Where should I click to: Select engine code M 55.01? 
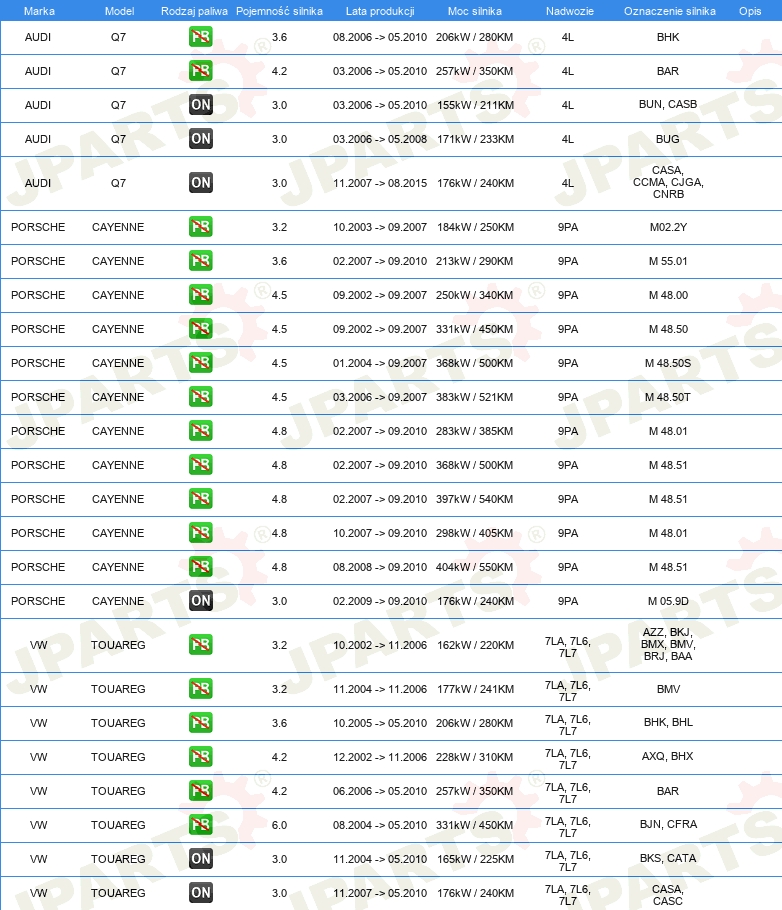pyautogui.click(x=668, y=261)
